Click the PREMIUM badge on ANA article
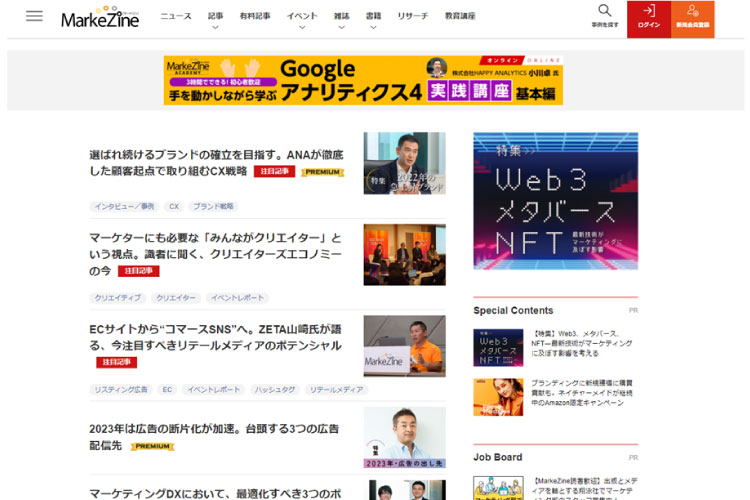The height and width of the screenshot is (500, 750). (323, 172)
